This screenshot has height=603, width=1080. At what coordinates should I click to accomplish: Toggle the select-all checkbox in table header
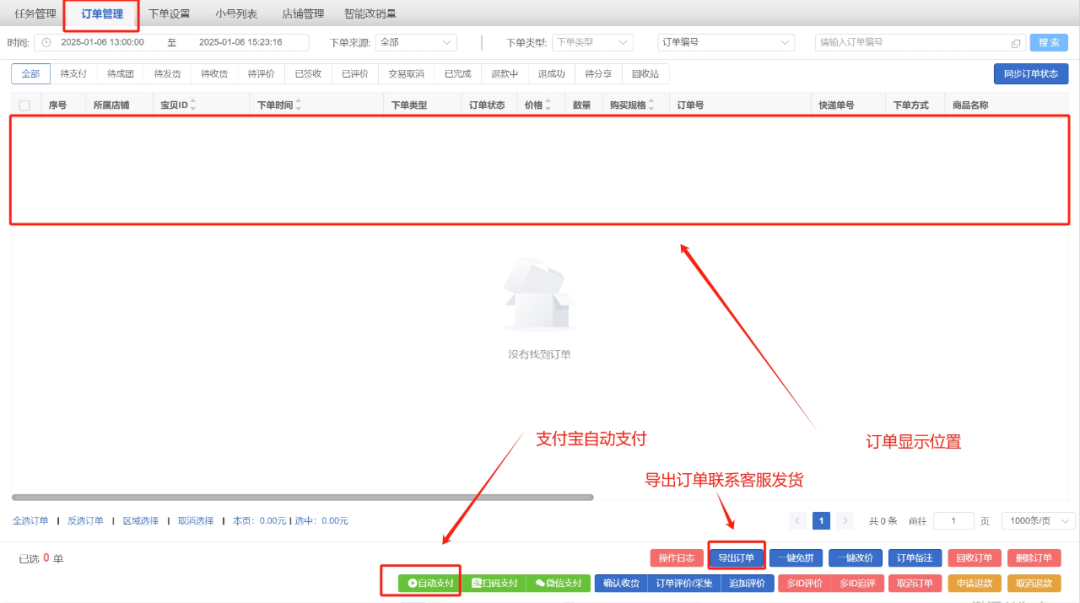[25, 103]
